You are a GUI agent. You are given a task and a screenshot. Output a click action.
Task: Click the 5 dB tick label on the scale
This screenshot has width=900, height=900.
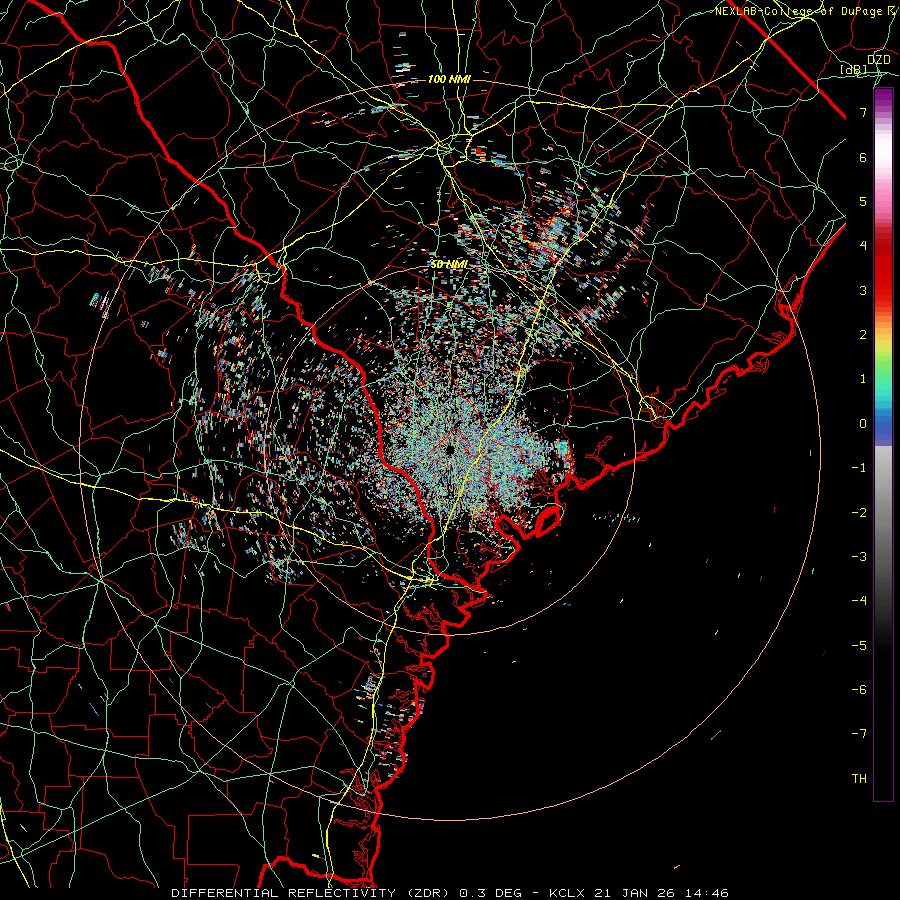pyautogui.click(x=863, y=201)
